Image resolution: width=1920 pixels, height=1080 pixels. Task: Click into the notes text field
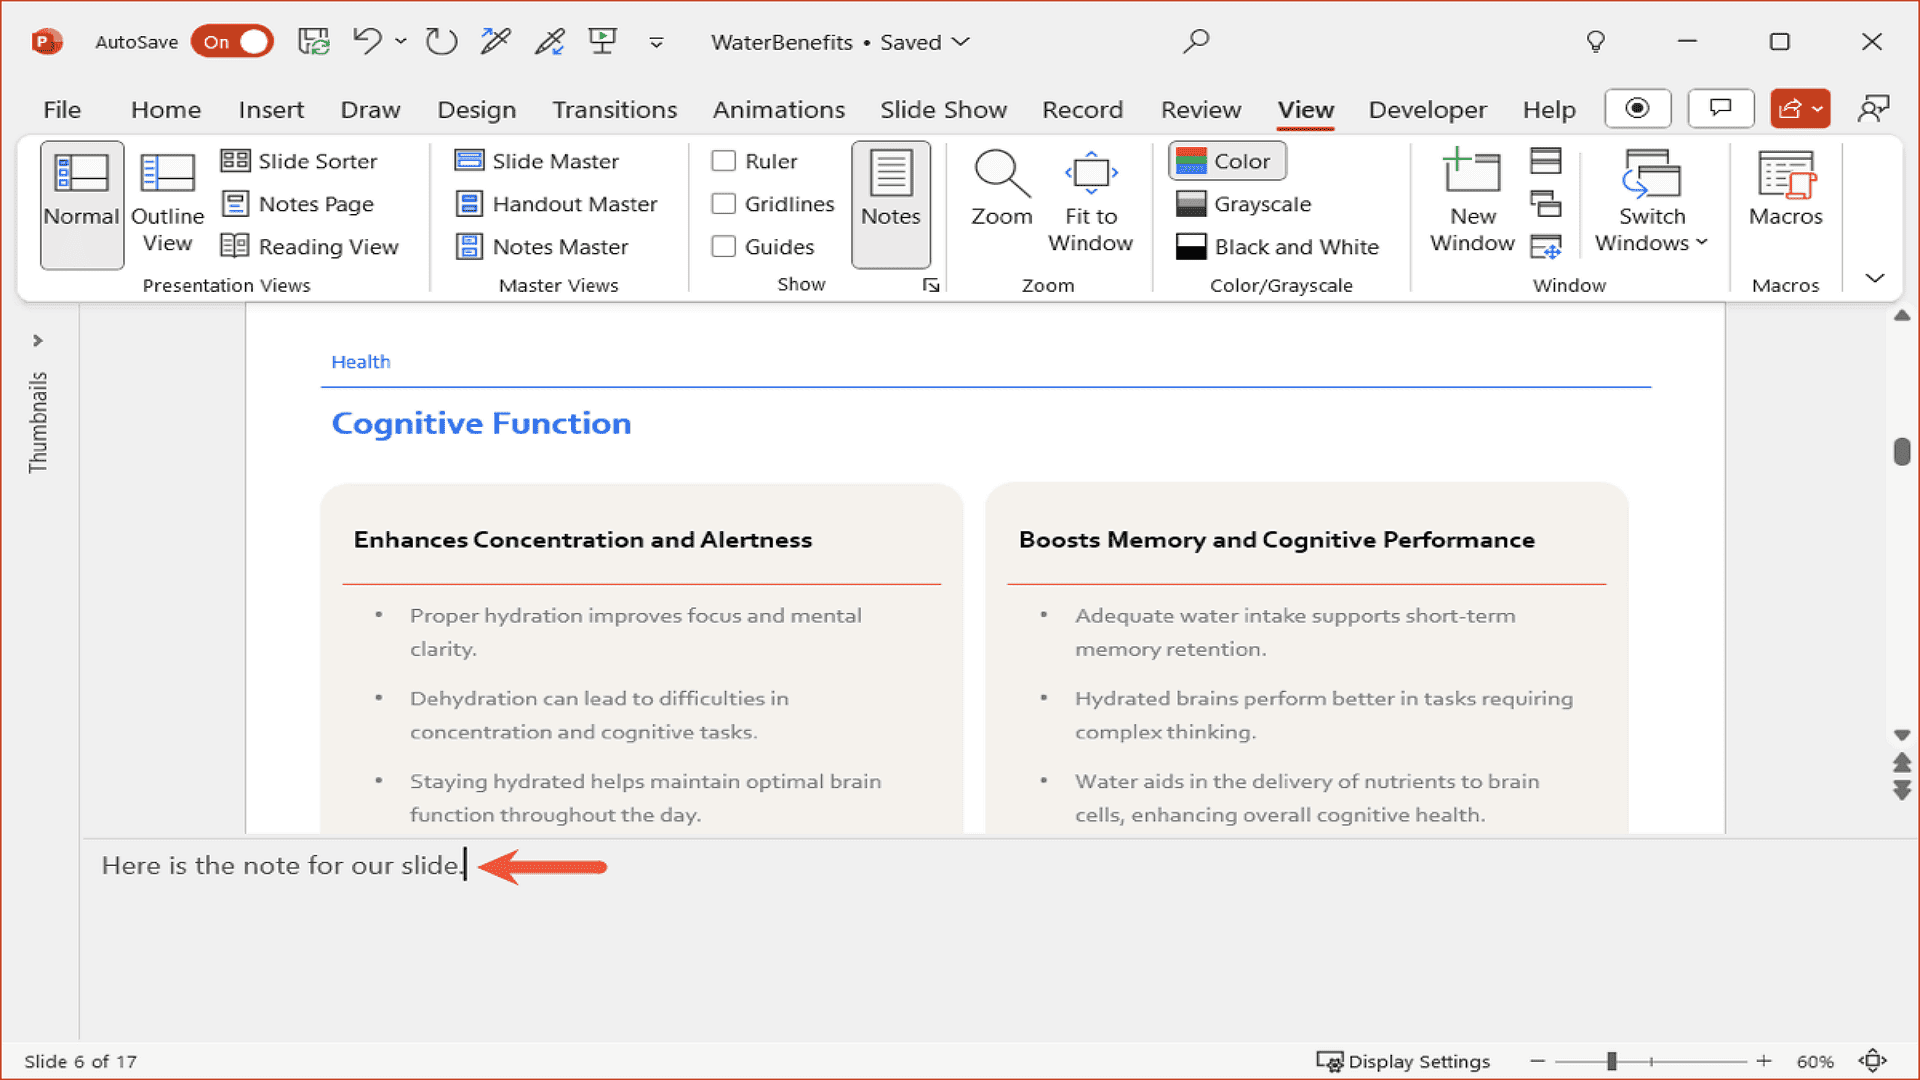(985, 940)
